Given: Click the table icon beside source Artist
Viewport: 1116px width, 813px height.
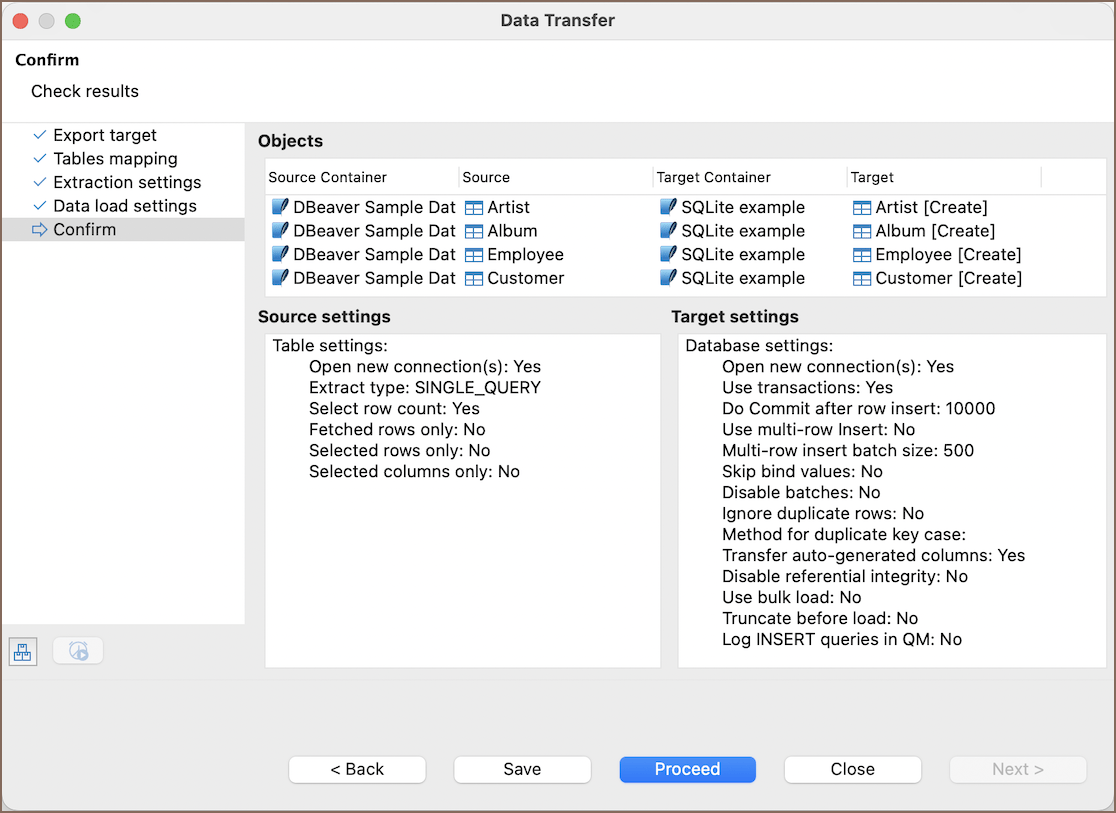Looking at the screenshot, I should click(474, 208).
